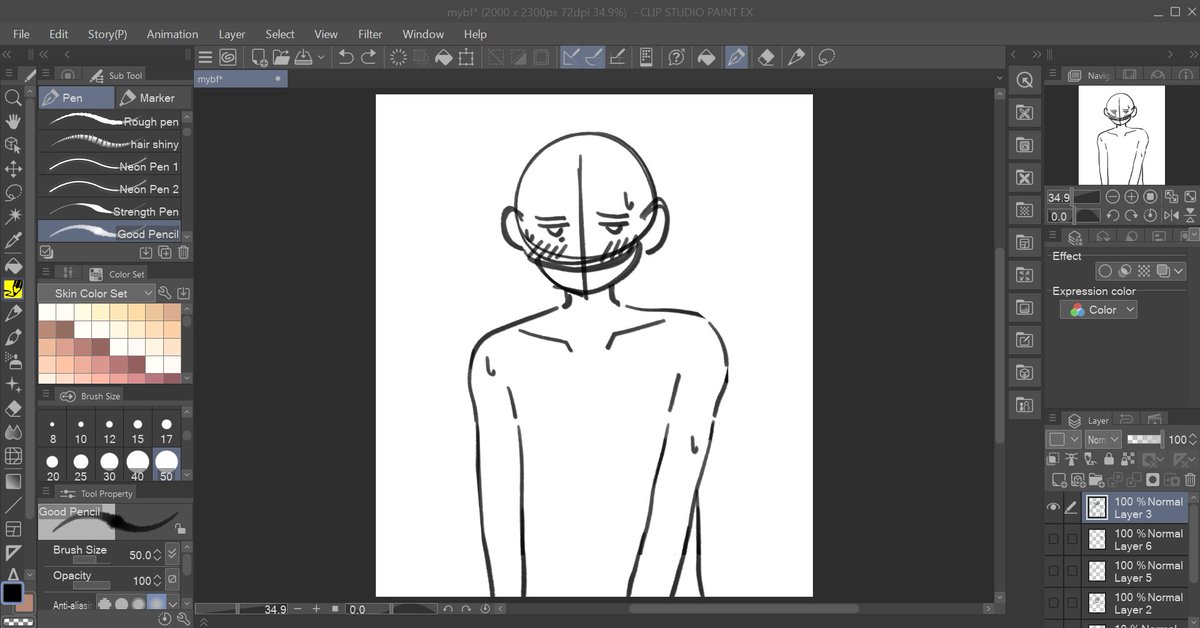Screen dimensions: 1200x628
Task: Open the Filter menu
Action: [370, 34]
